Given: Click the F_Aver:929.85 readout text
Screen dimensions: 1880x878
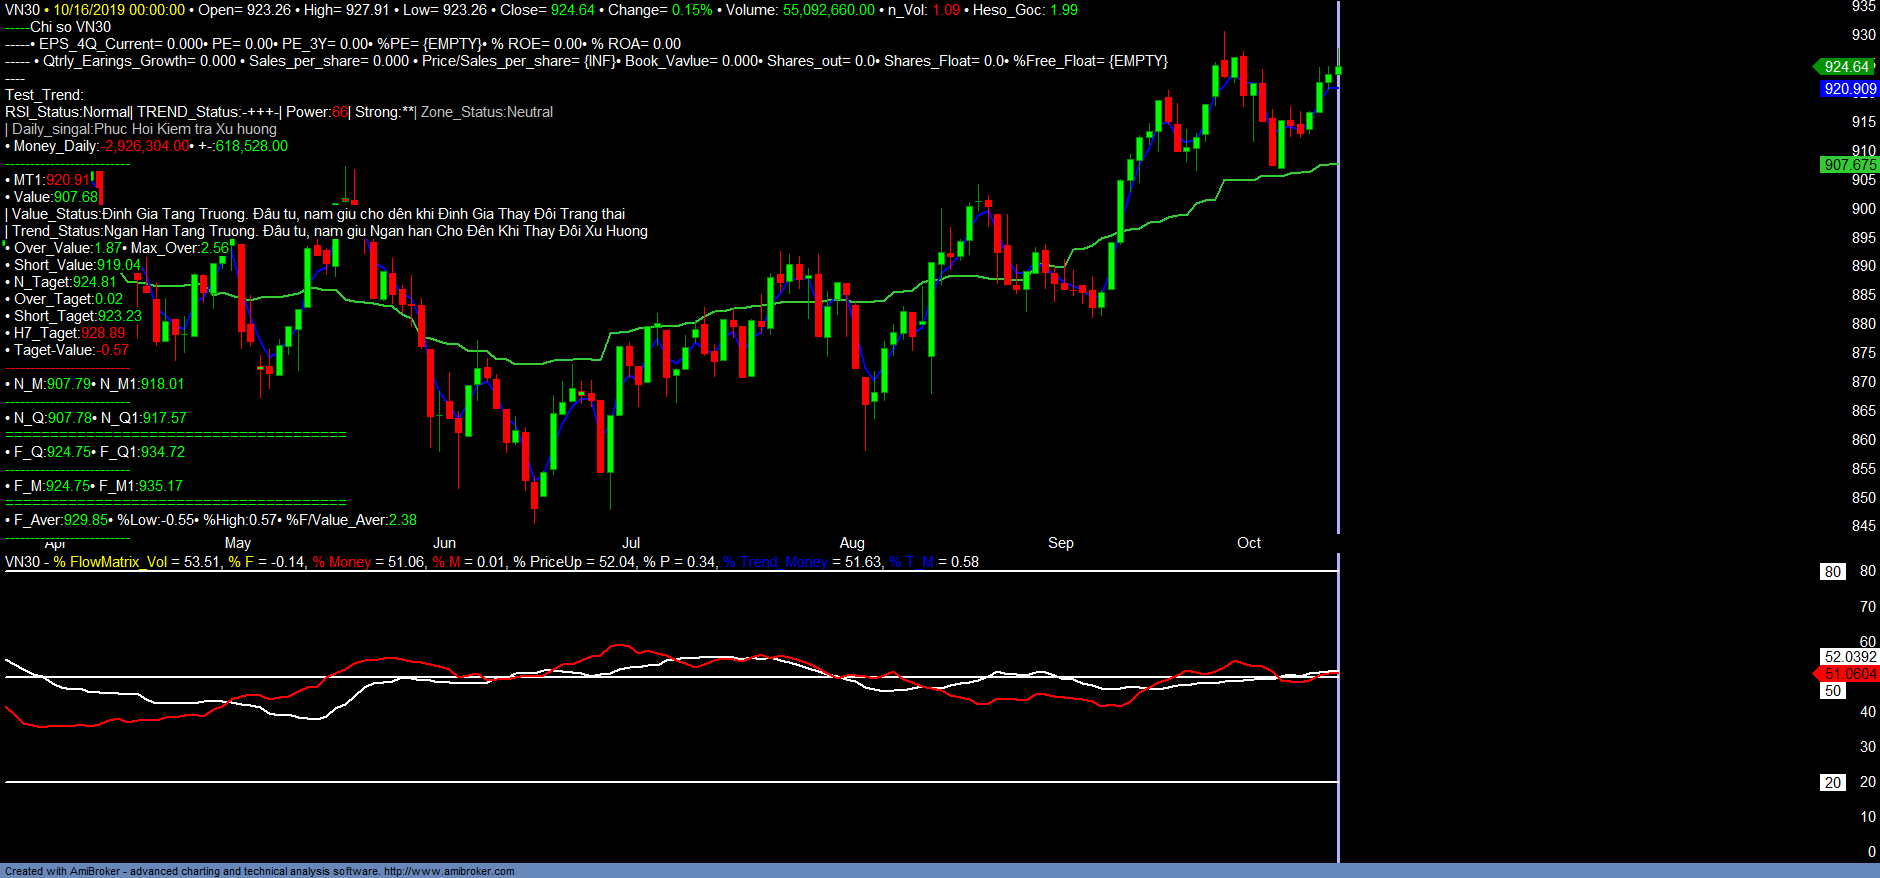Looking at the screenshot, I should tap(60, 520).
